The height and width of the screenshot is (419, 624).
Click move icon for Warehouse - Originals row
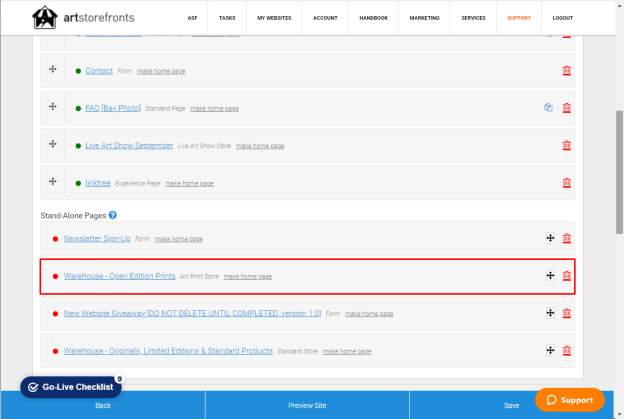pos(550,350)
